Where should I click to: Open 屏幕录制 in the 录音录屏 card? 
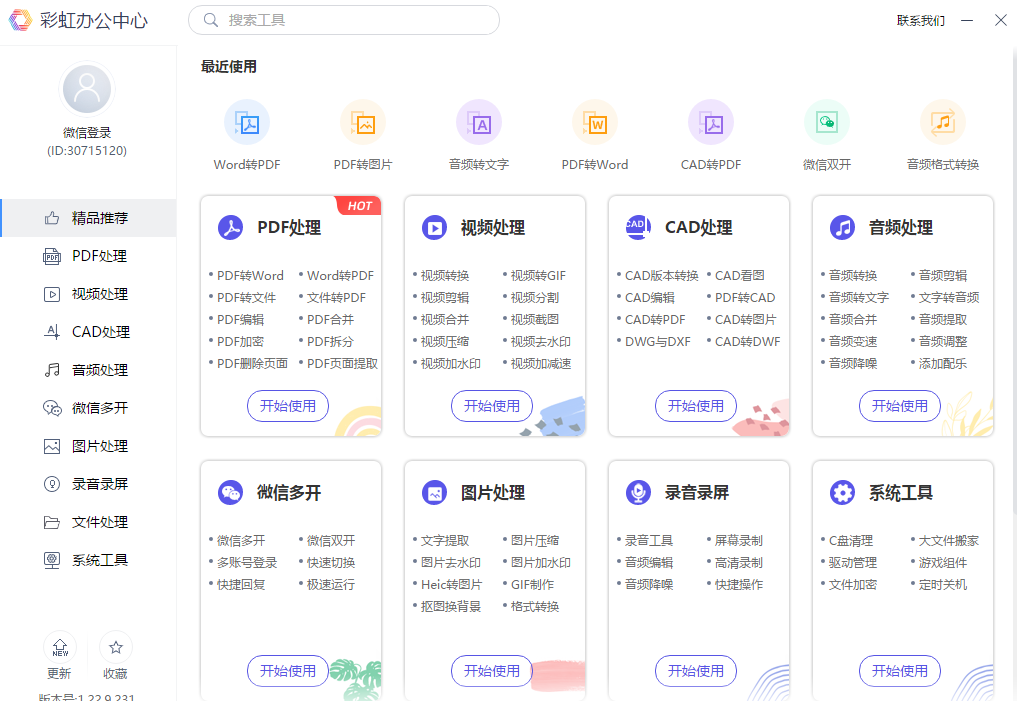(739, 541)
